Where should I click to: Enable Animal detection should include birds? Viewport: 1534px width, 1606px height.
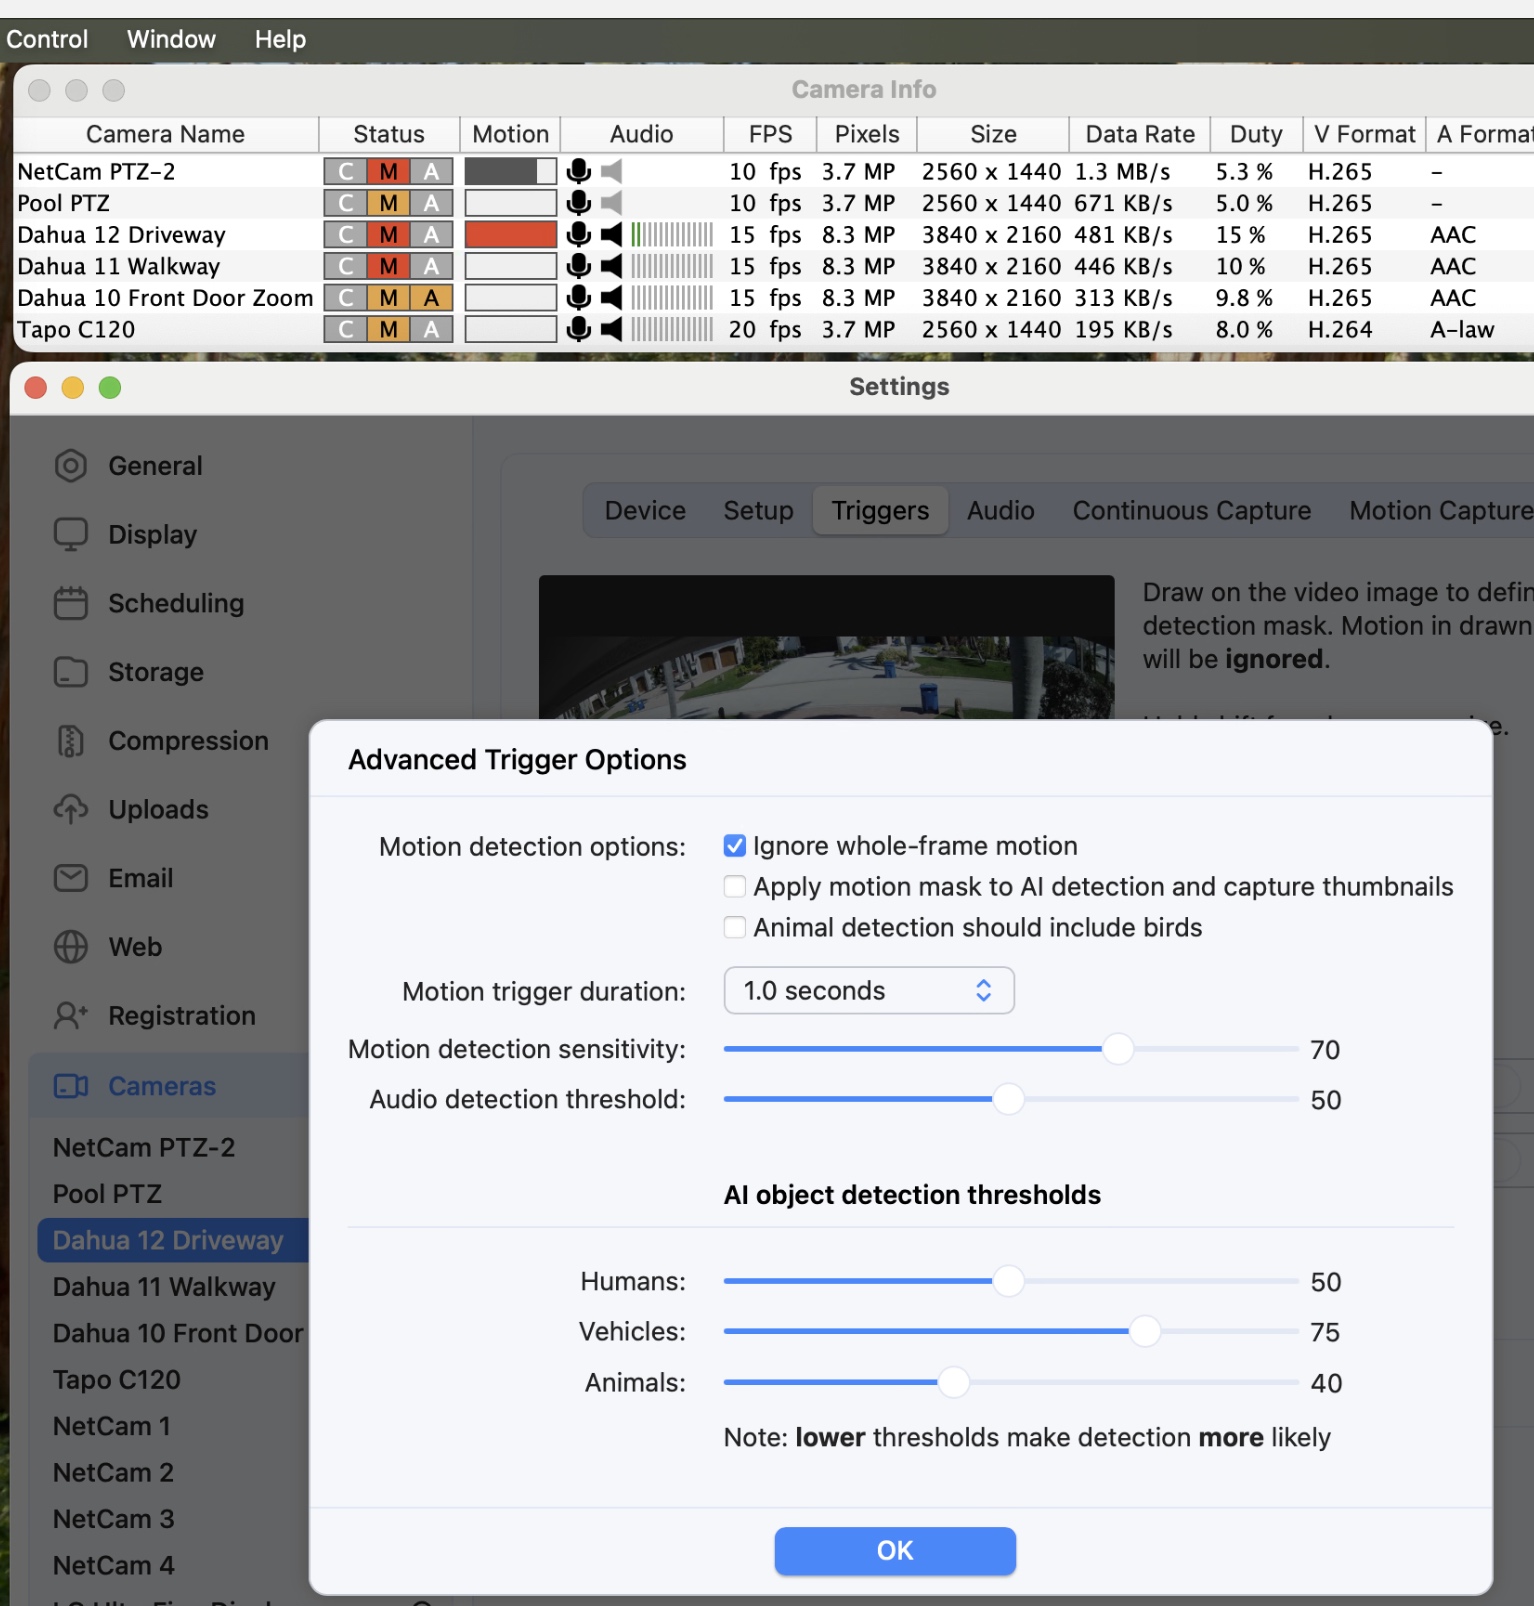coord(735,928)
